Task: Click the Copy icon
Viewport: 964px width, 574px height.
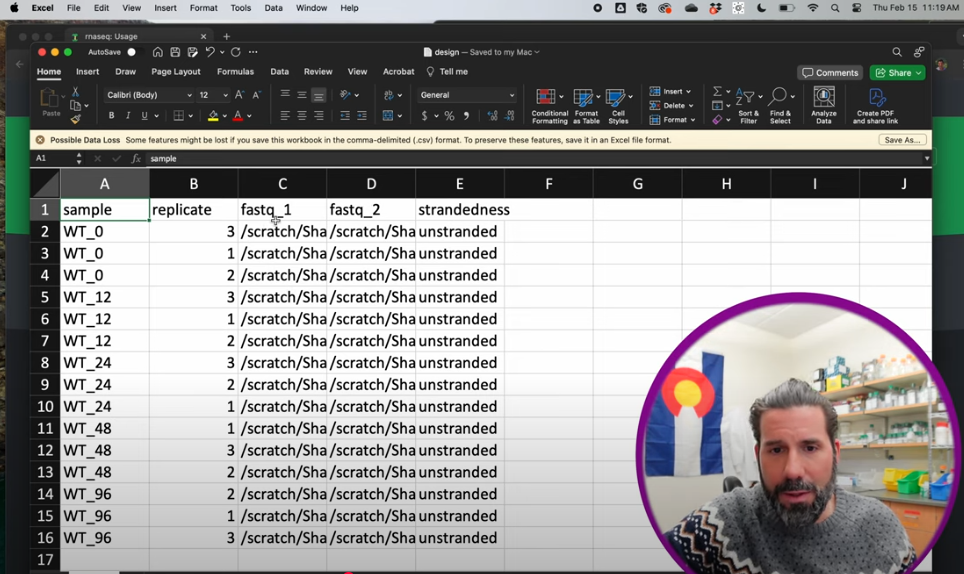Action: [x=76, y=106]
